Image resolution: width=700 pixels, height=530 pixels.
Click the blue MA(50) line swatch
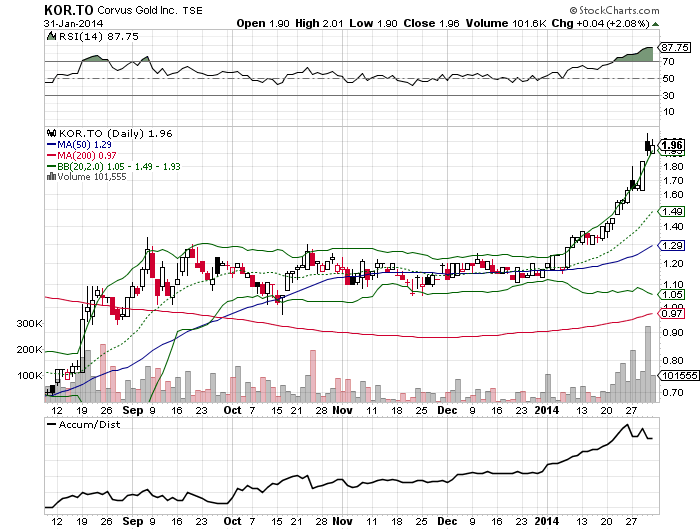51,145
